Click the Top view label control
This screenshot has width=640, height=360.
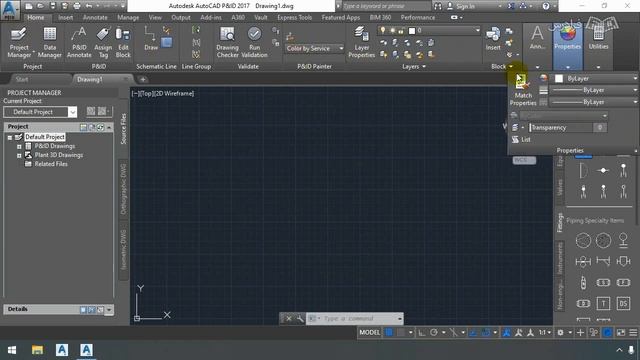point(146,93)
